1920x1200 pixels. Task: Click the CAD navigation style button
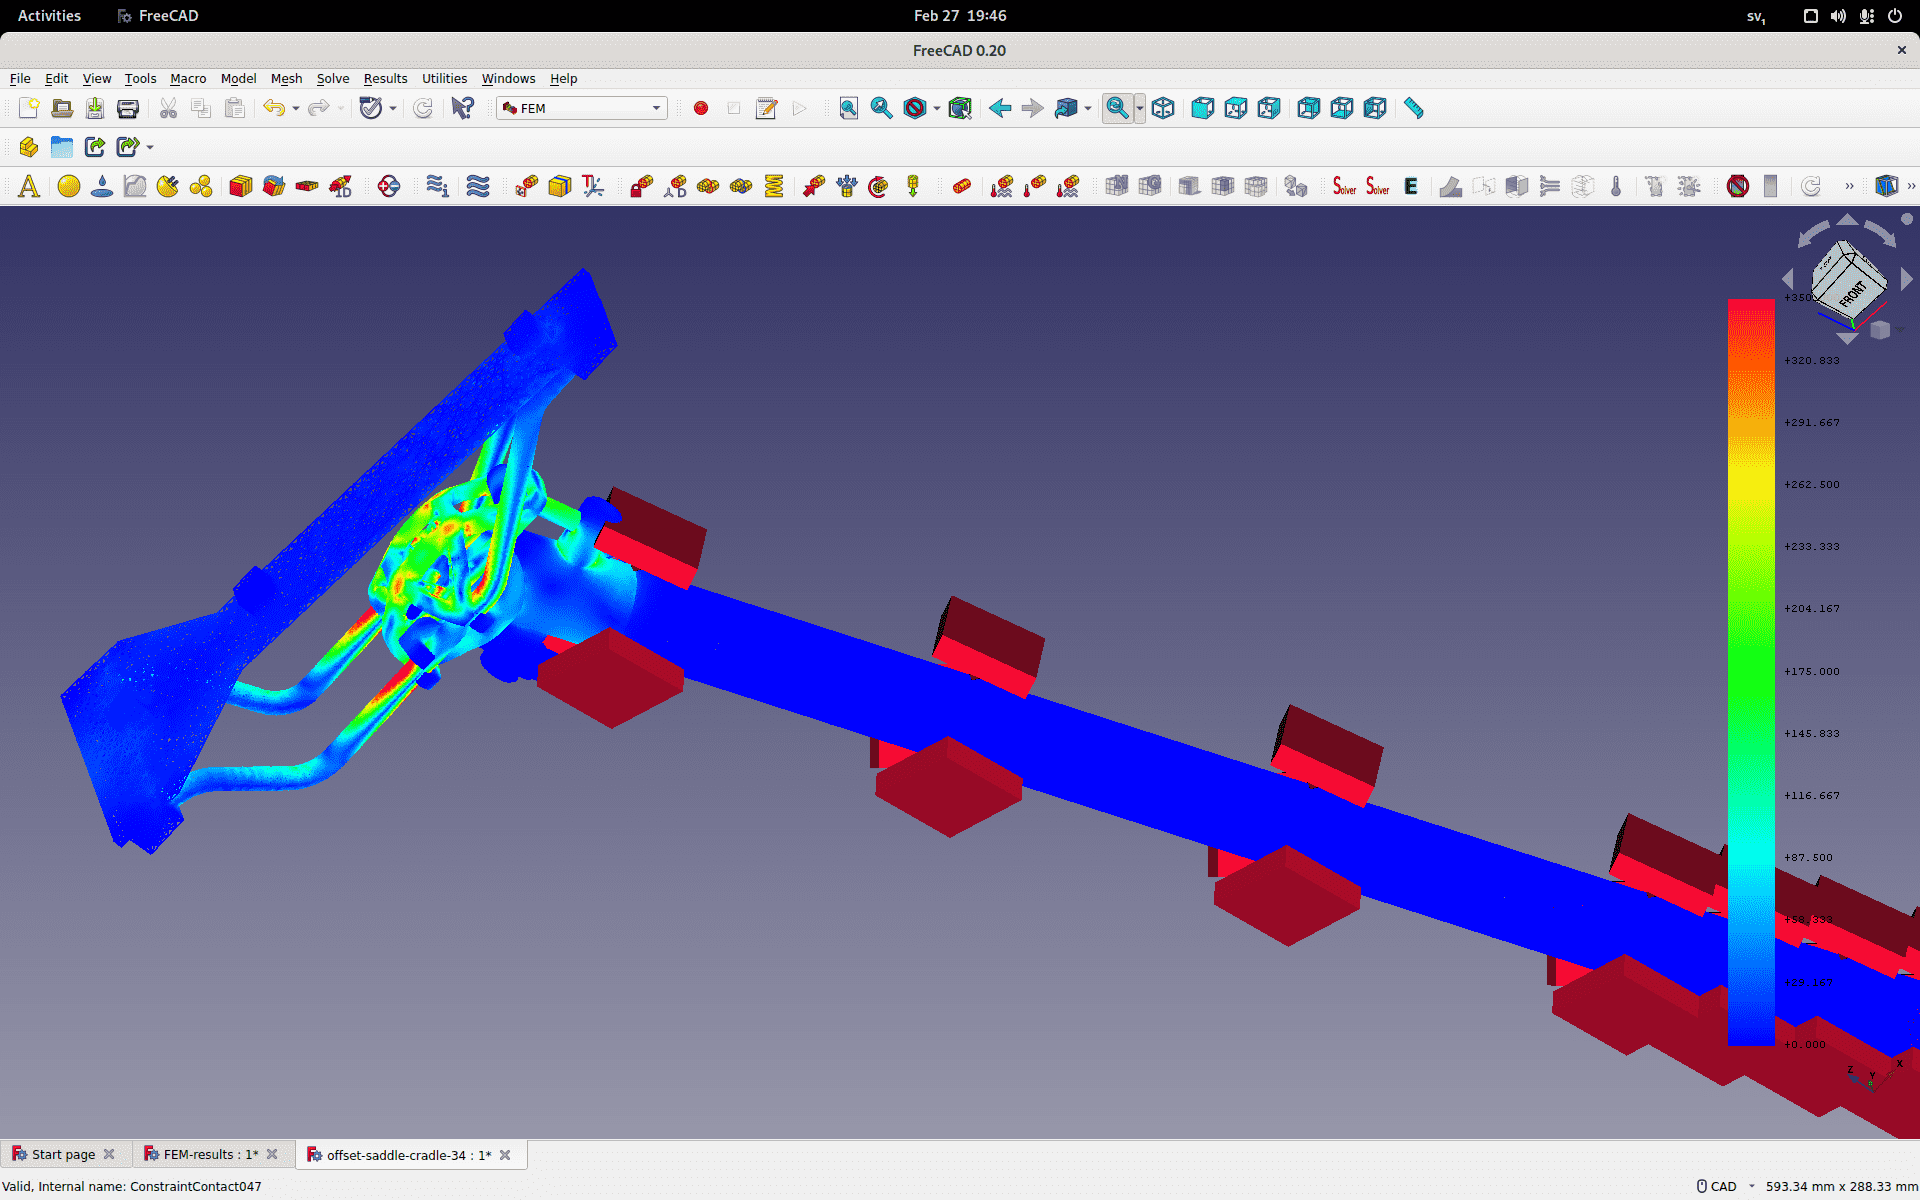tap(1717, 1186)
